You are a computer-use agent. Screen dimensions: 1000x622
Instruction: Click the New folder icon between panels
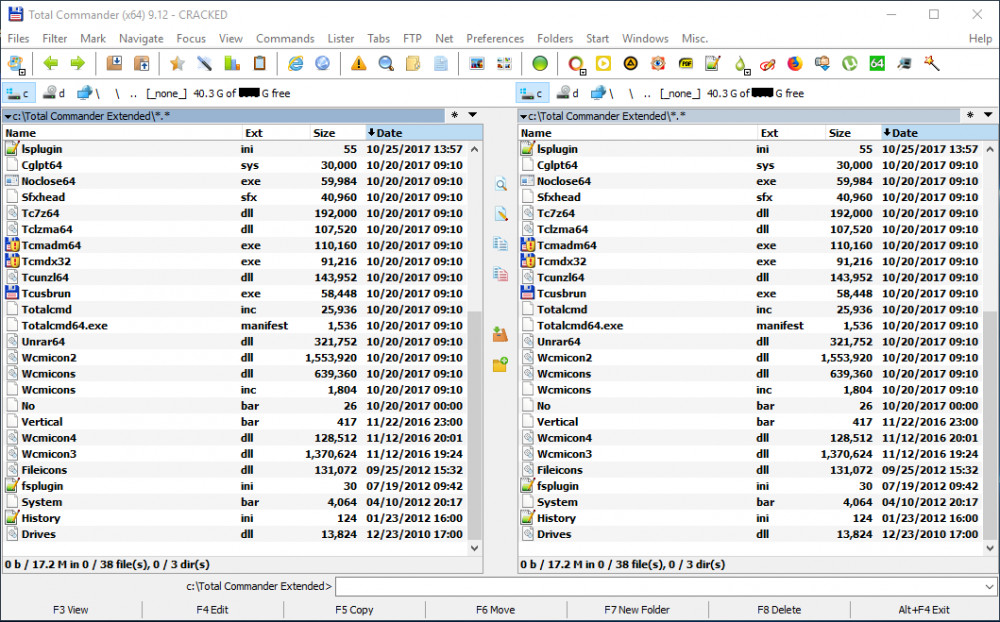pos(499,365)
